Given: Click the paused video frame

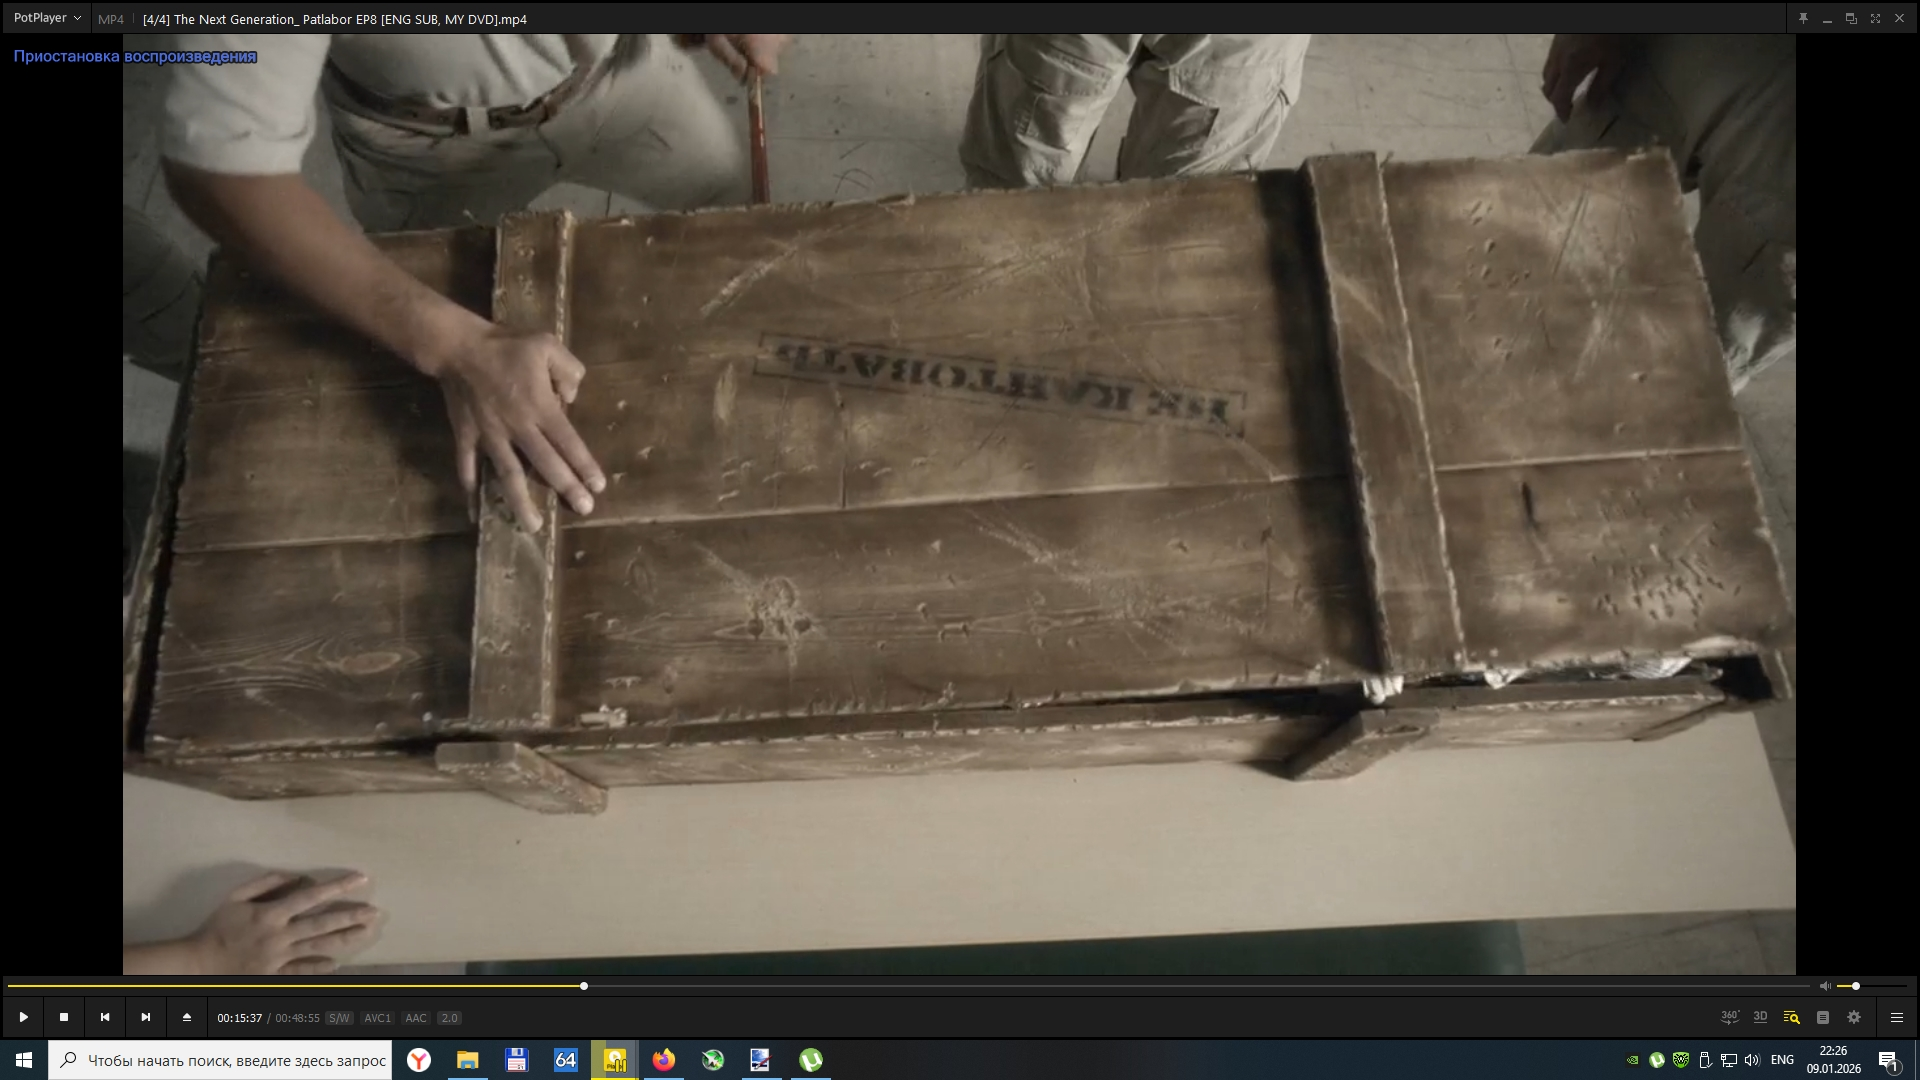Looking at the screenshot, I should tap(959, 504).
